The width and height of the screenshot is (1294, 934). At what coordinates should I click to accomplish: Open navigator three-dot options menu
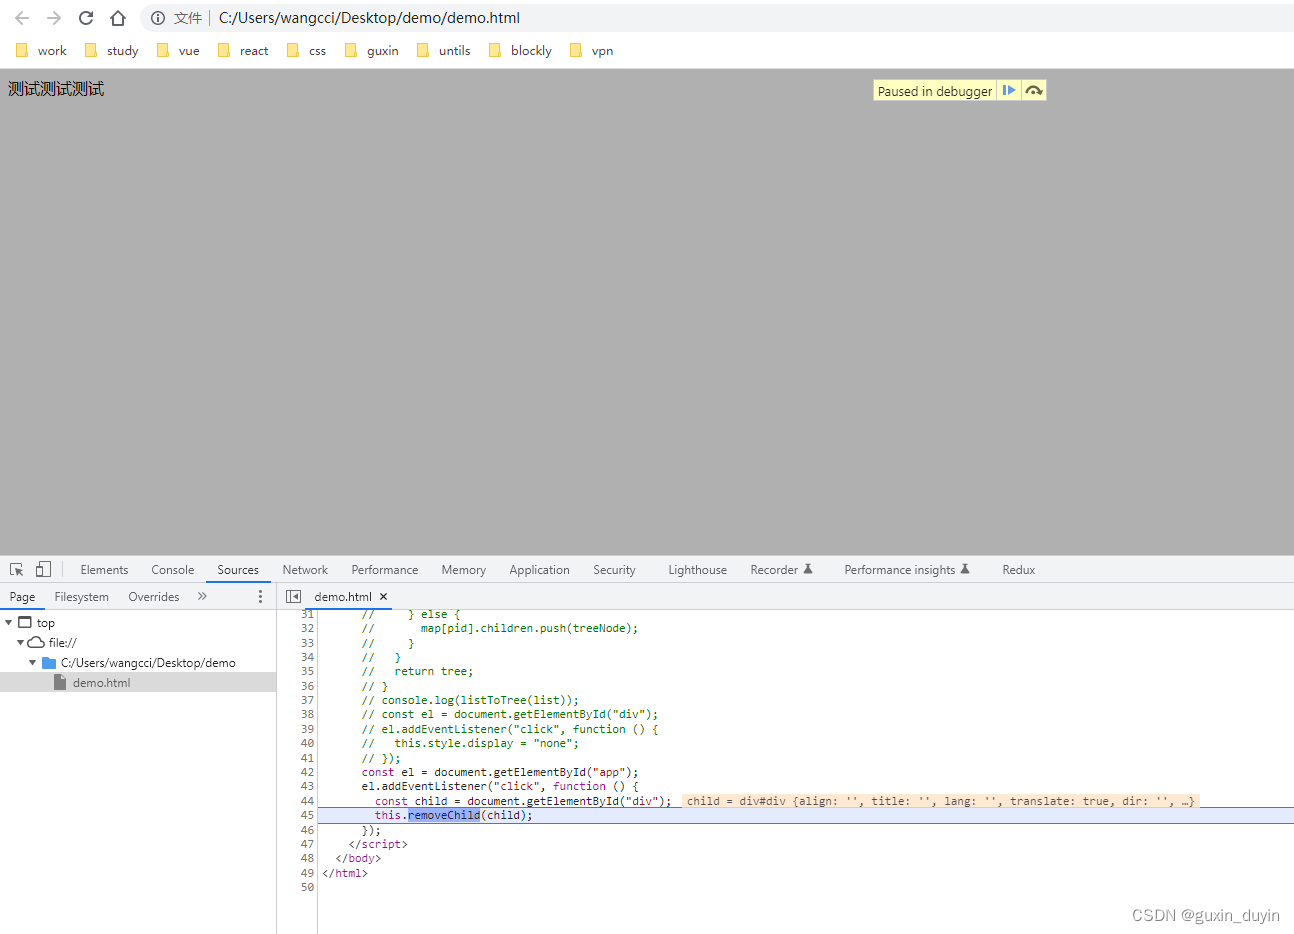click(261, 596)
